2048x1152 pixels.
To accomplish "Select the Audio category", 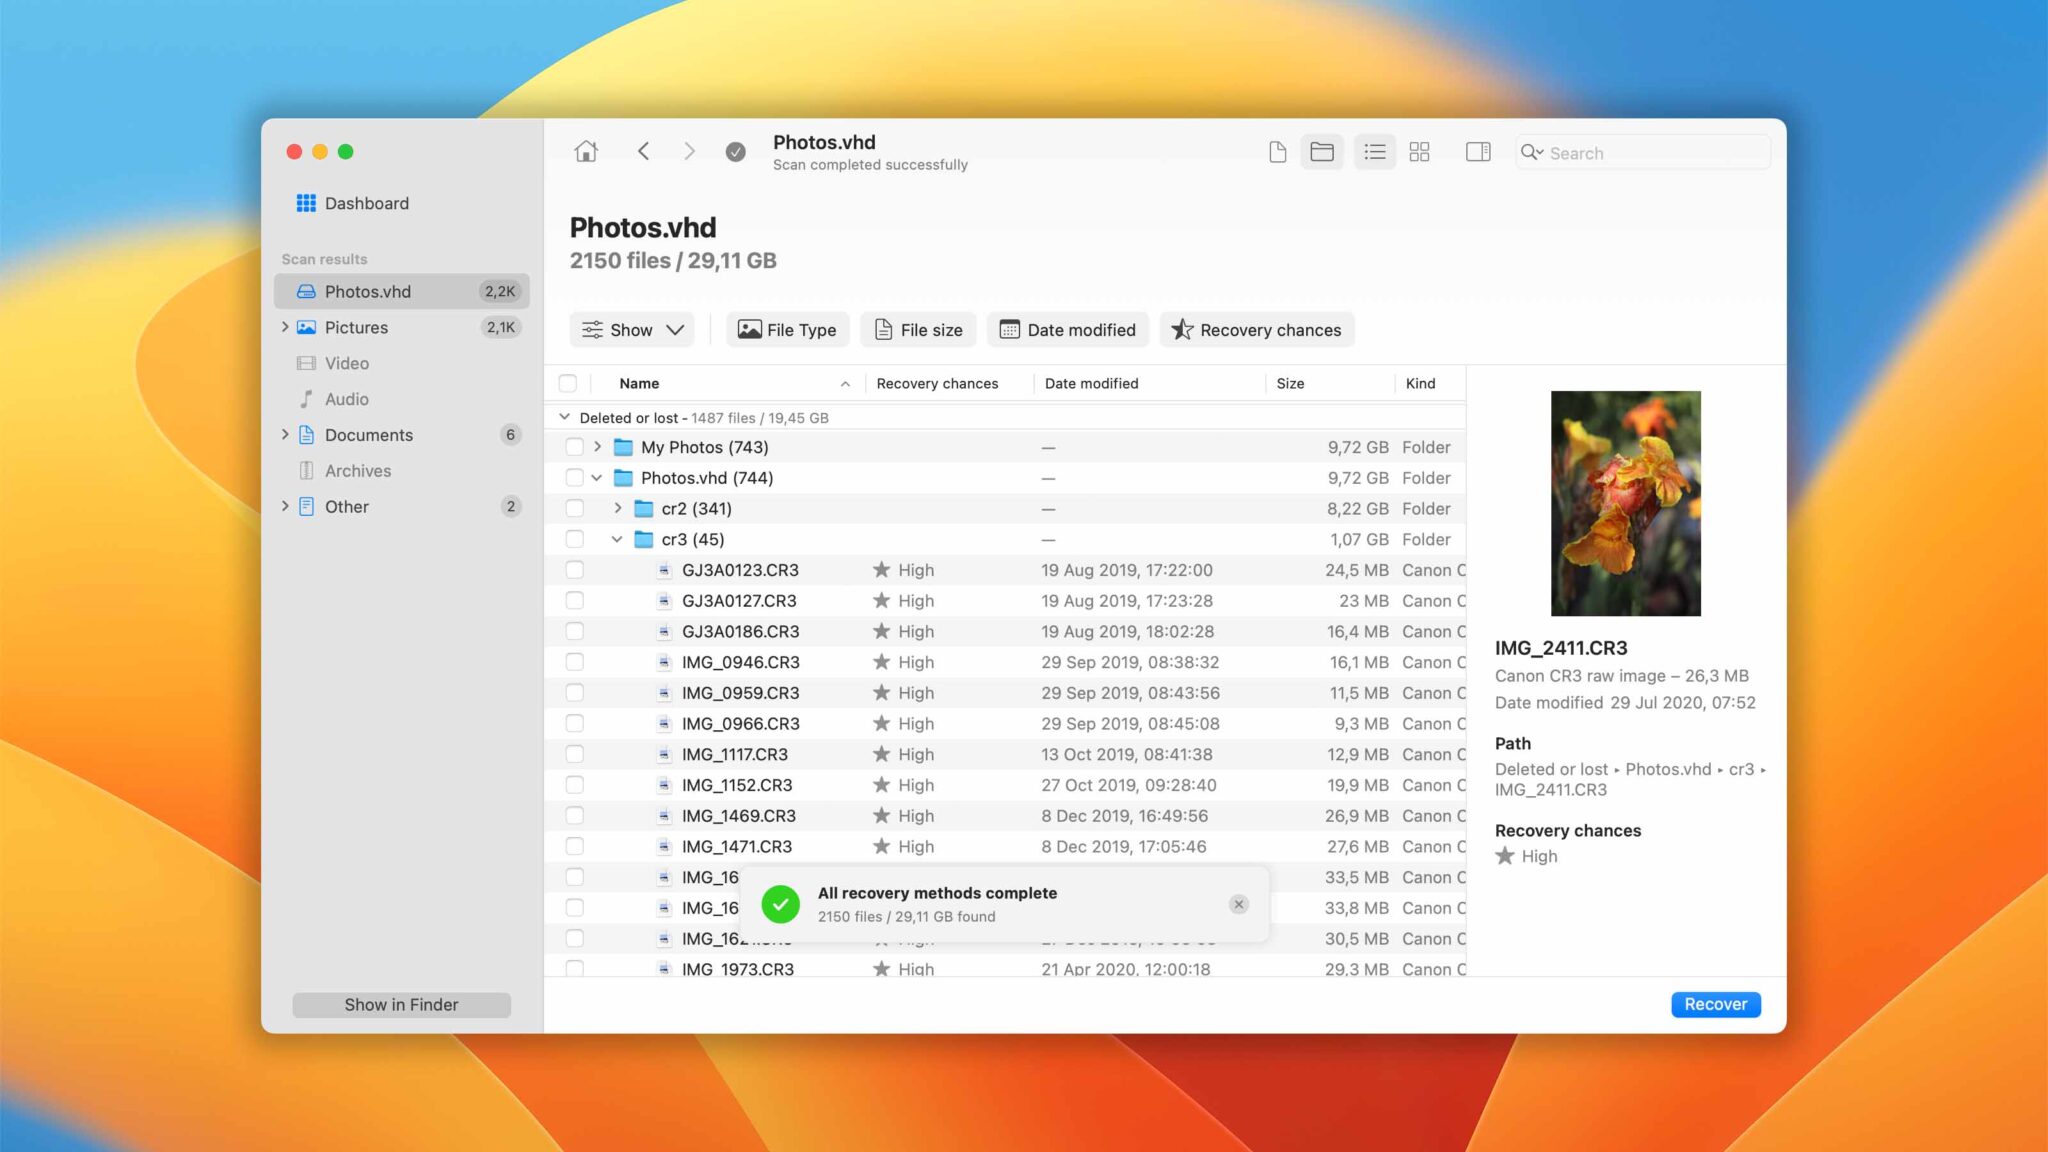I will pyautogui.click(x=345, y=399).
